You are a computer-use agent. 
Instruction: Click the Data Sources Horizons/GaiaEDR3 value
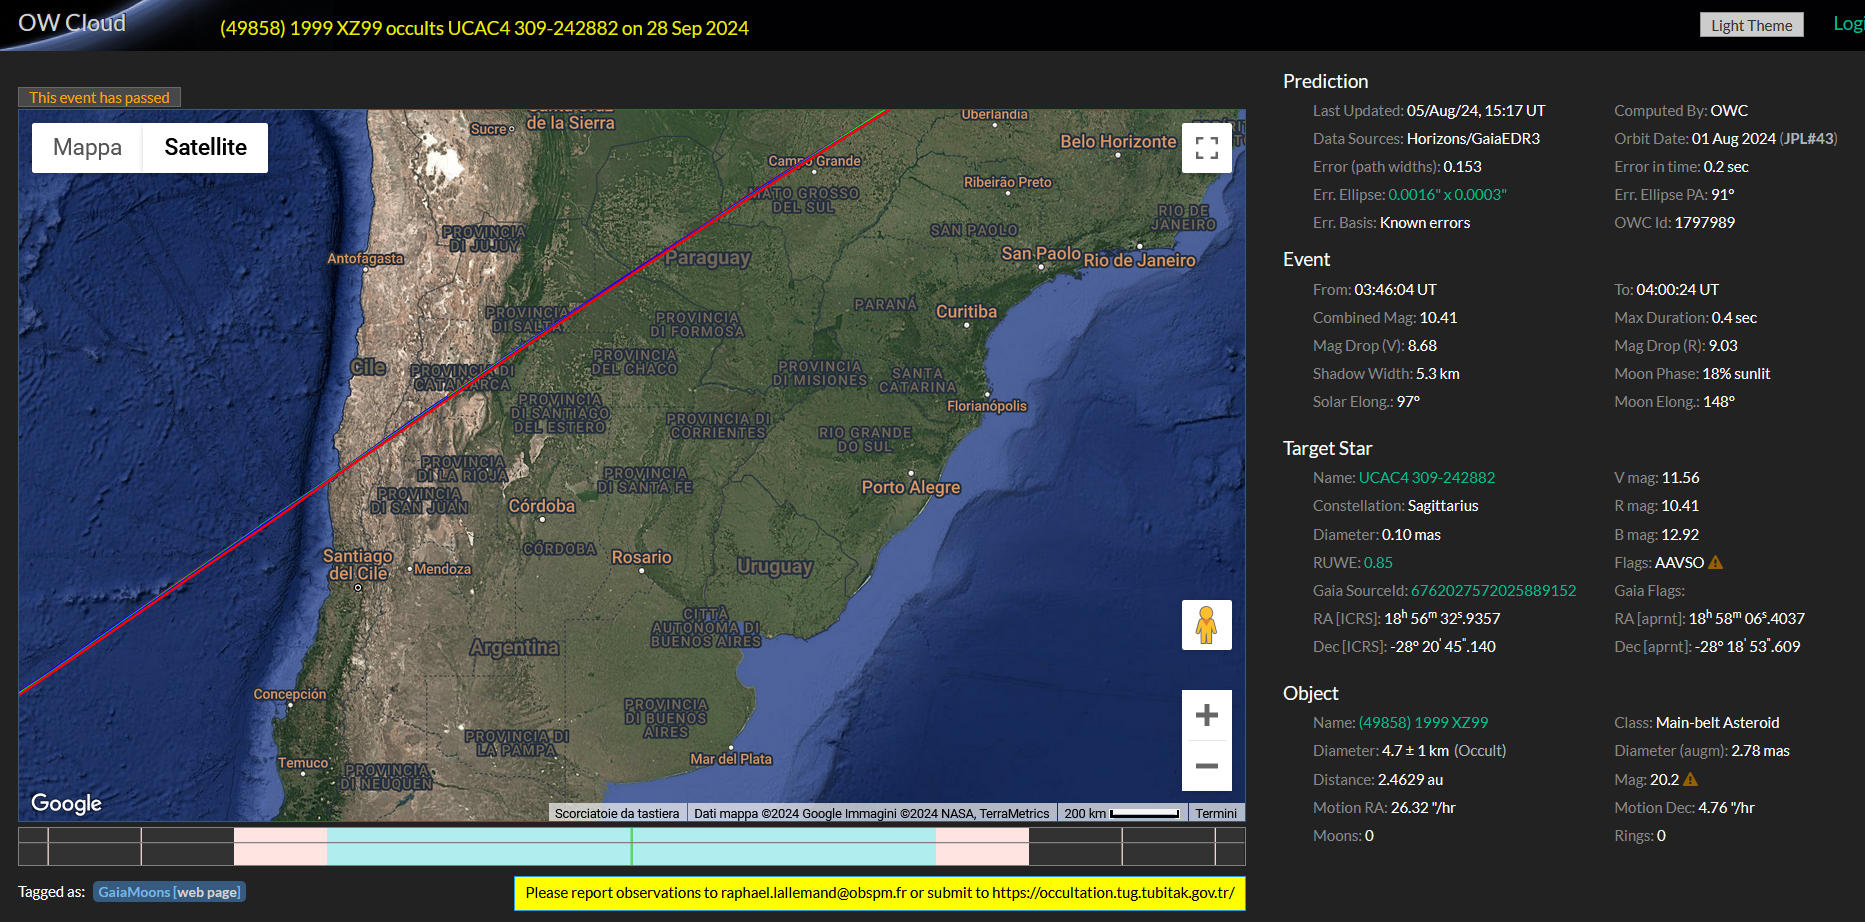[x=1473, y=139]
